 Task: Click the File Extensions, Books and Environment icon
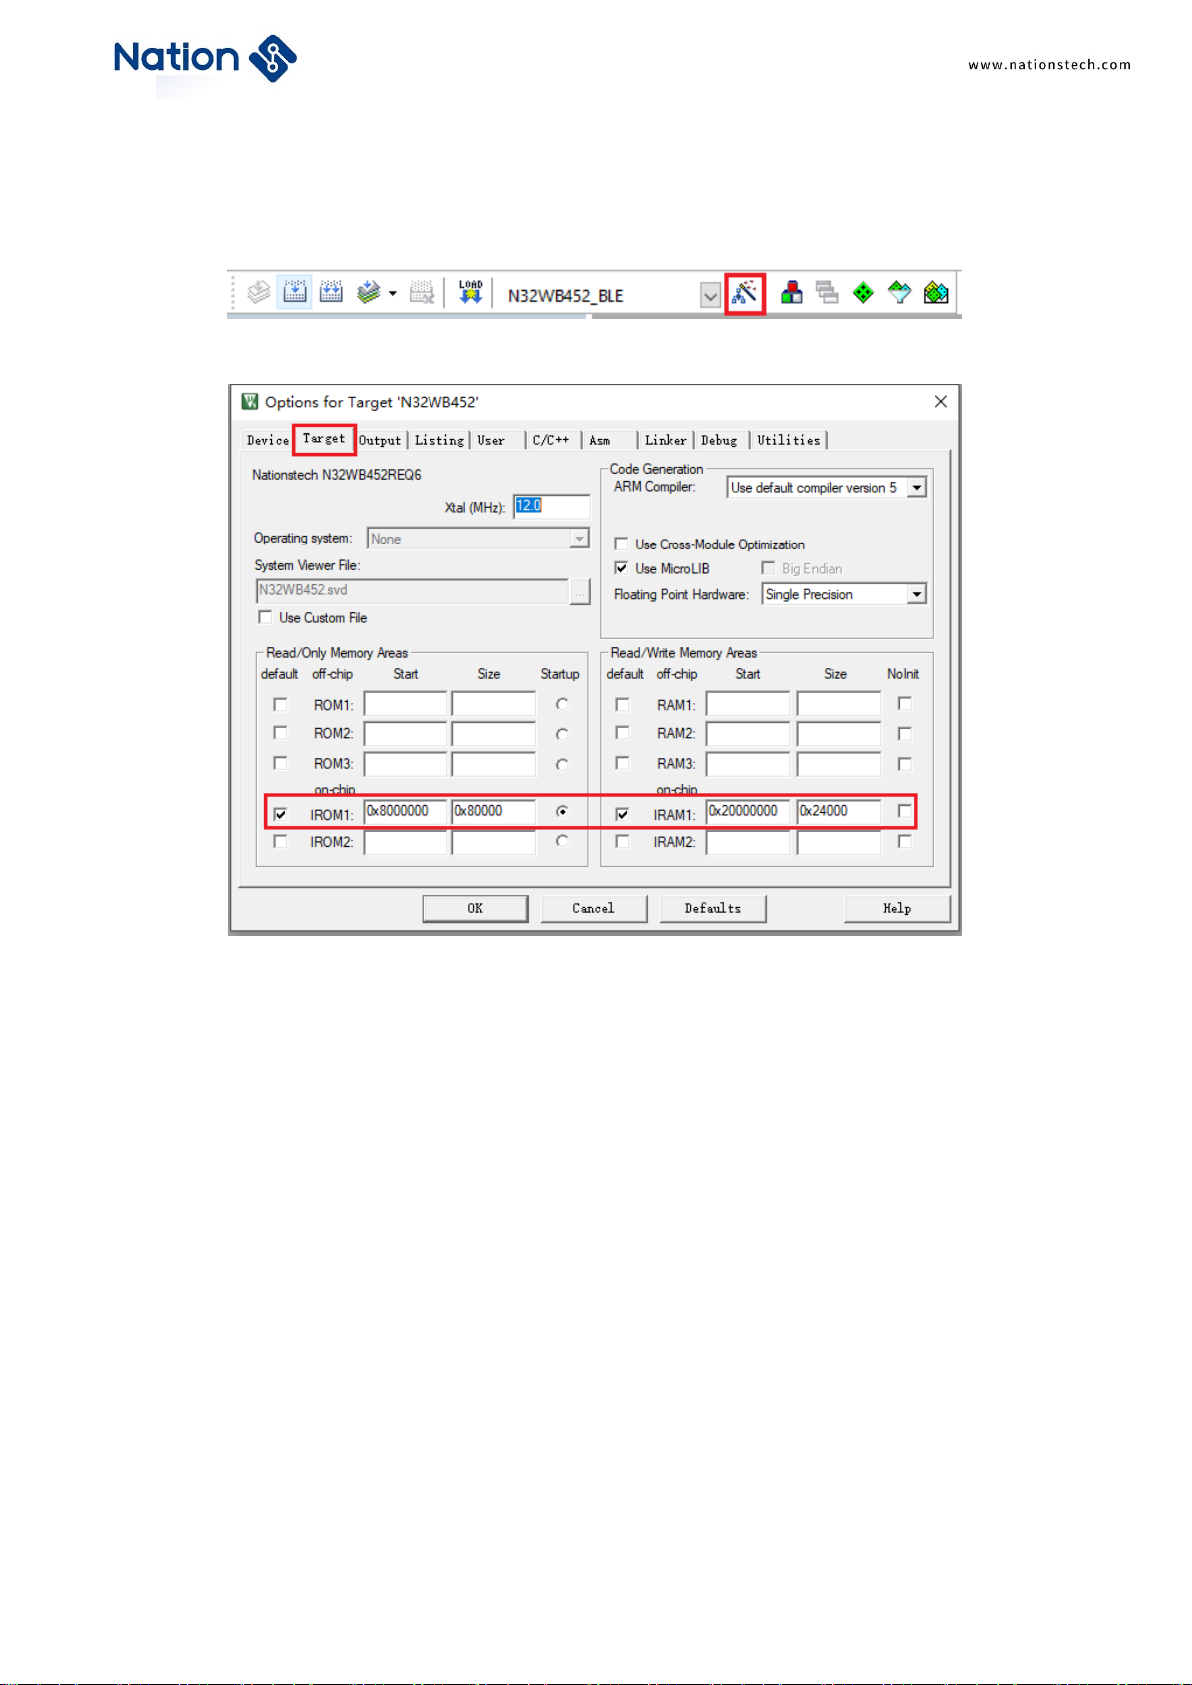click(x=792, y=293)
